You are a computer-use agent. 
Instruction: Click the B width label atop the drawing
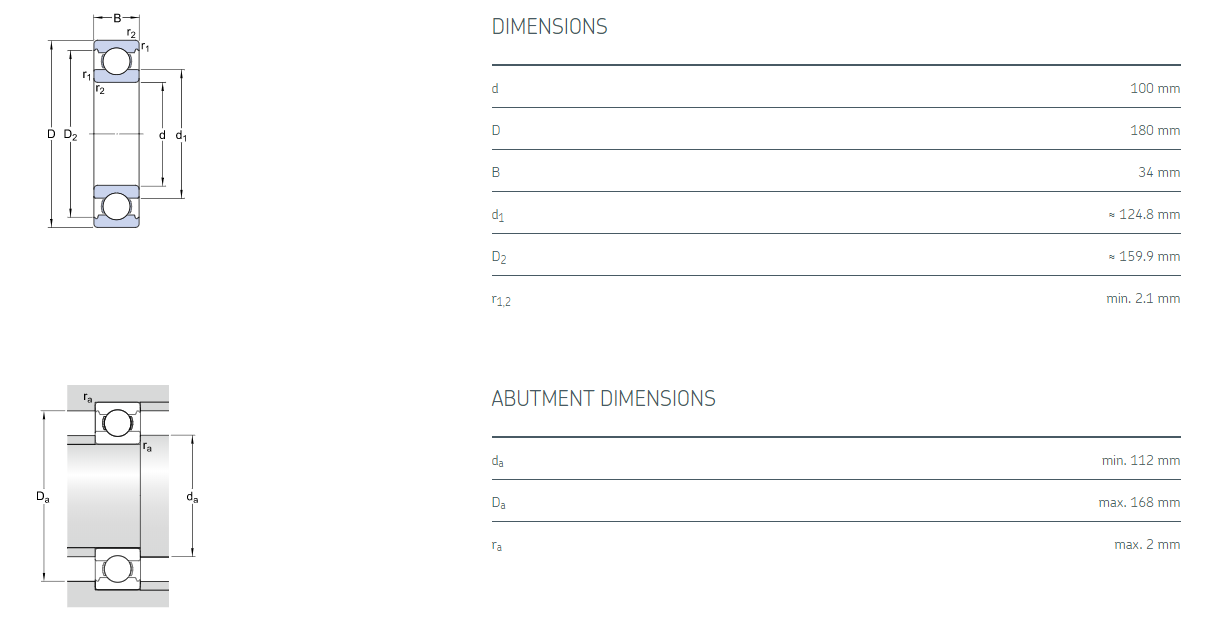coord(117,18)
